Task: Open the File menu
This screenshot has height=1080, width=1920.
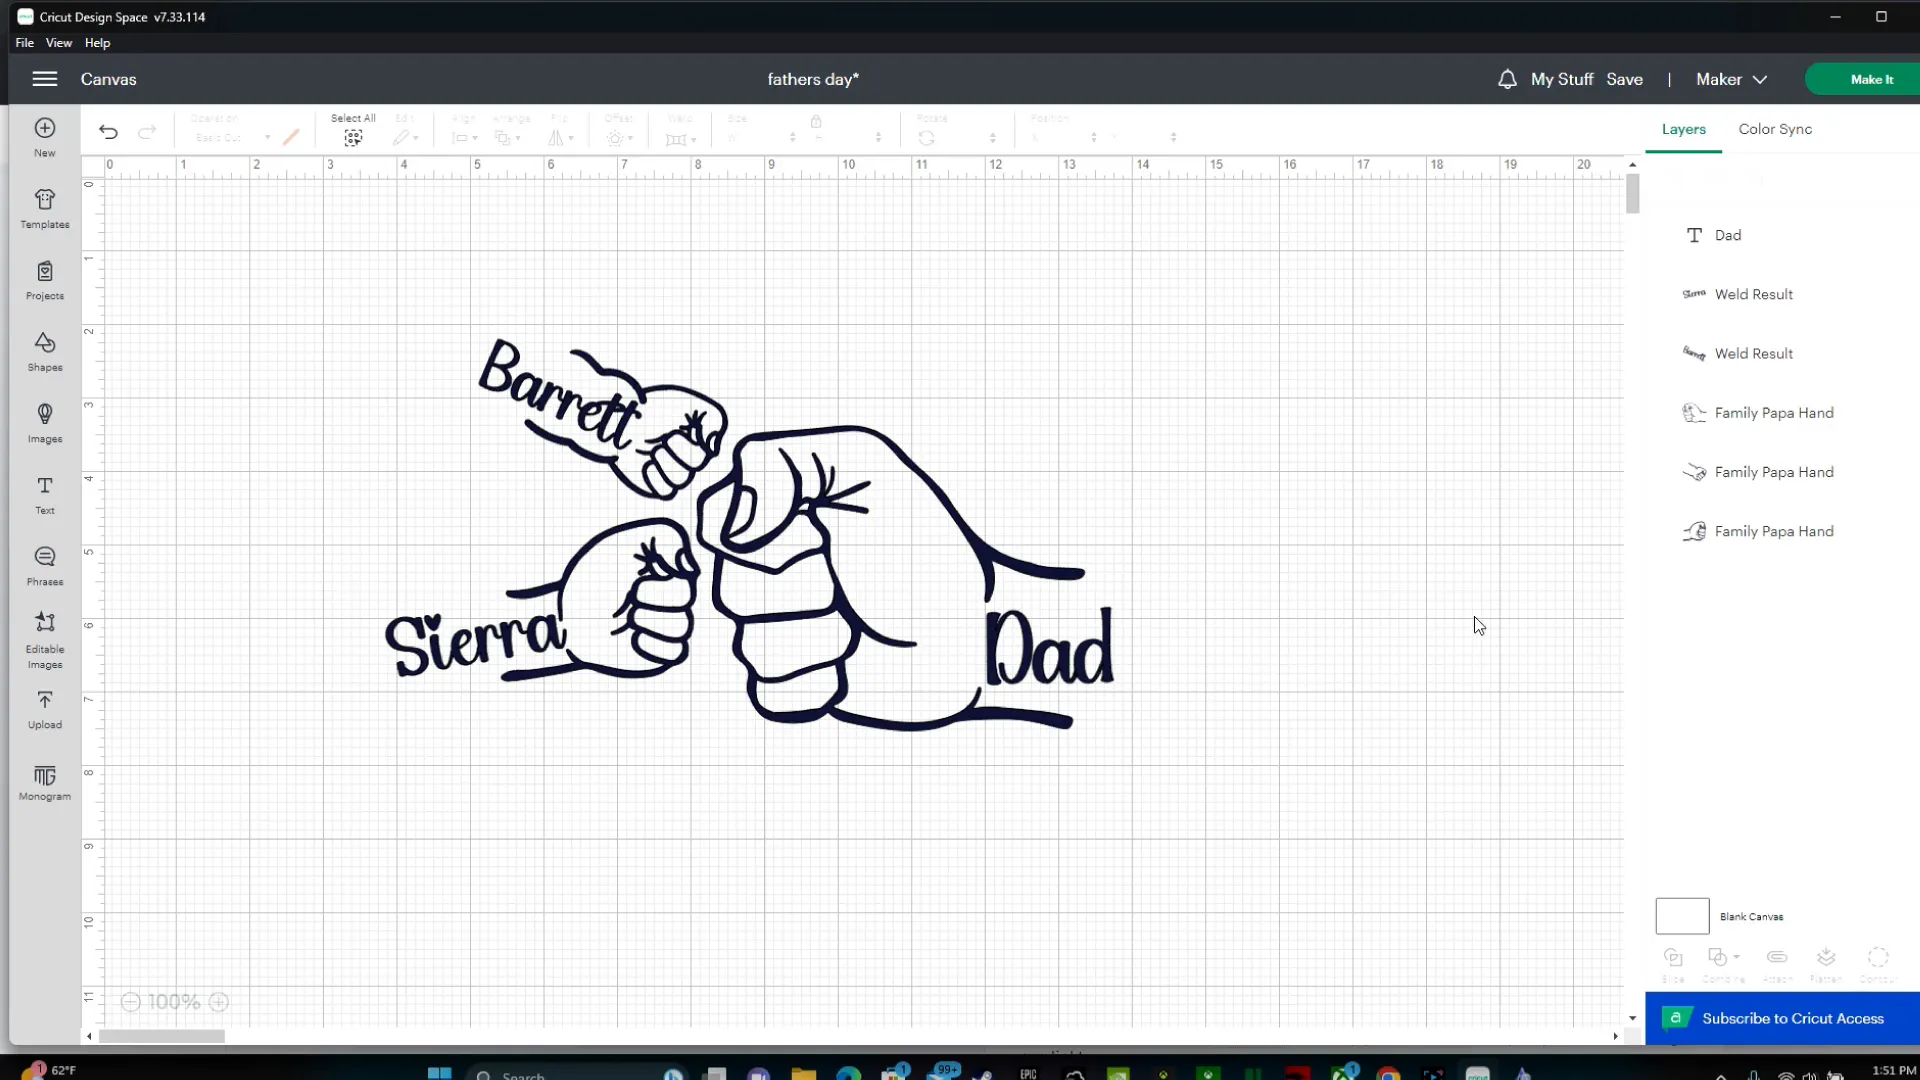Action: pos(23,42)
